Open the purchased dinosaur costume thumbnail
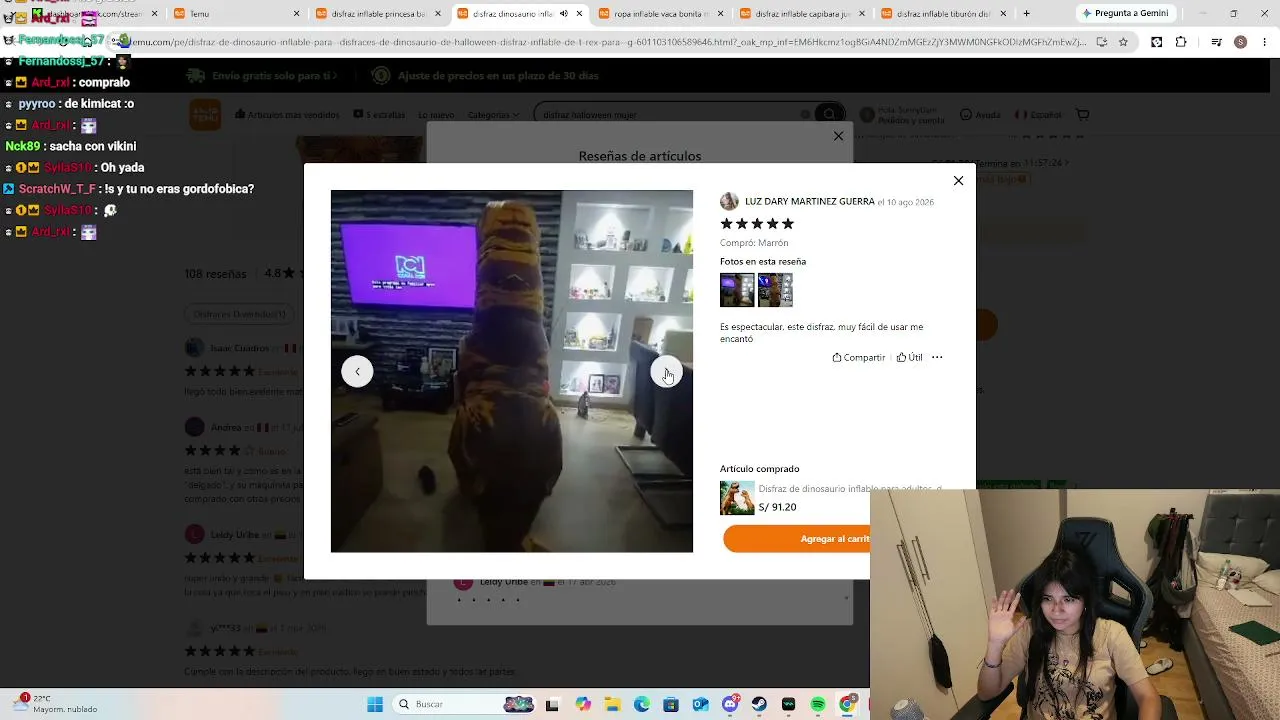1280x720 pixels. tap(737, 498)
